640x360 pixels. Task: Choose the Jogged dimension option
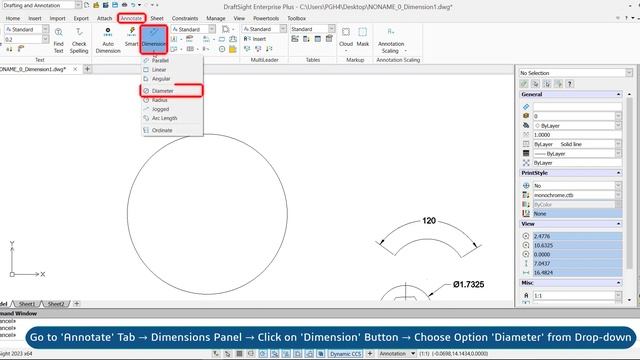click(x=172, y=109)
